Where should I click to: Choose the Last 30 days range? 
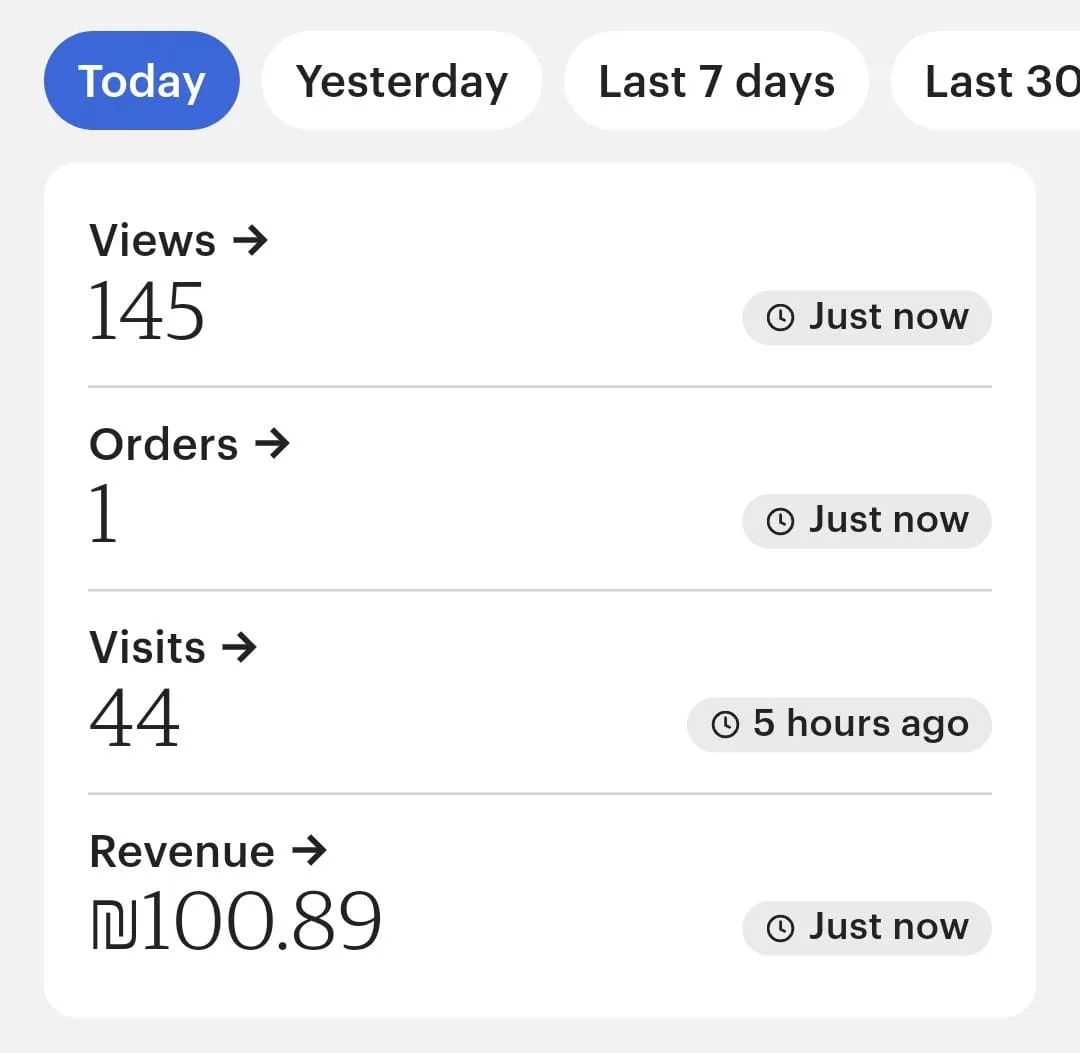[x=990, y=81]
